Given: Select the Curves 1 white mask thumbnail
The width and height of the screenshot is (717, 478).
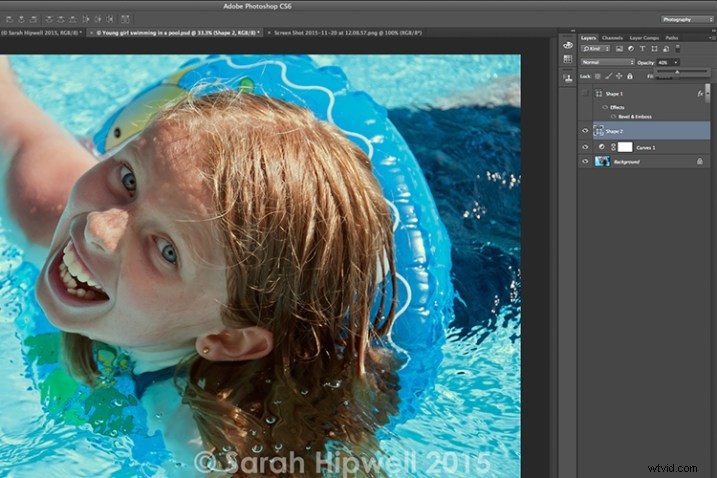Looking at the screenshot, I should pos(625,147).
